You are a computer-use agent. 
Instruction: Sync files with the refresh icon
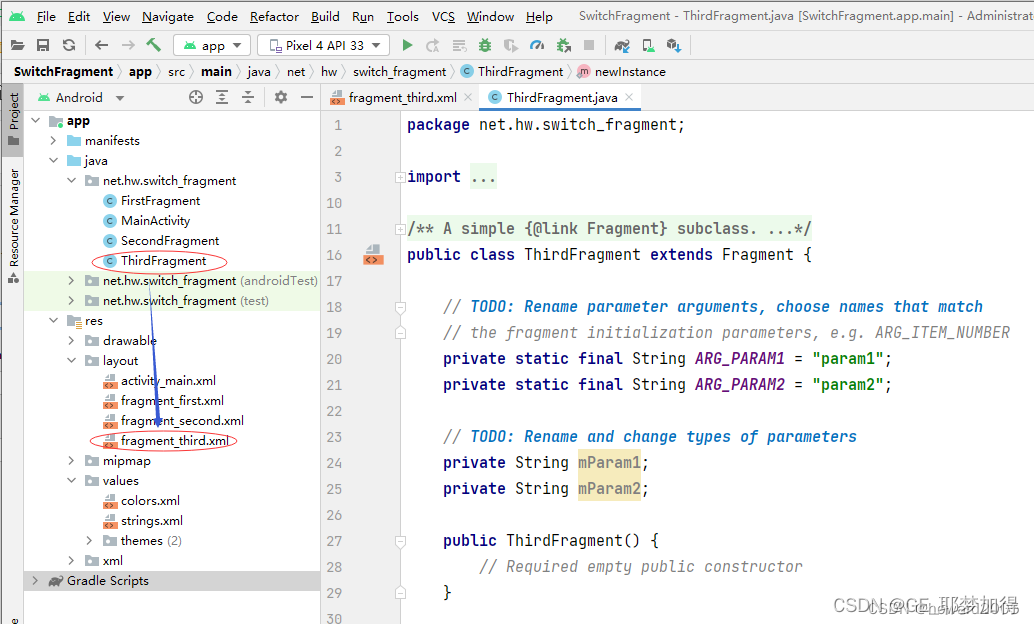pos(68,46)
